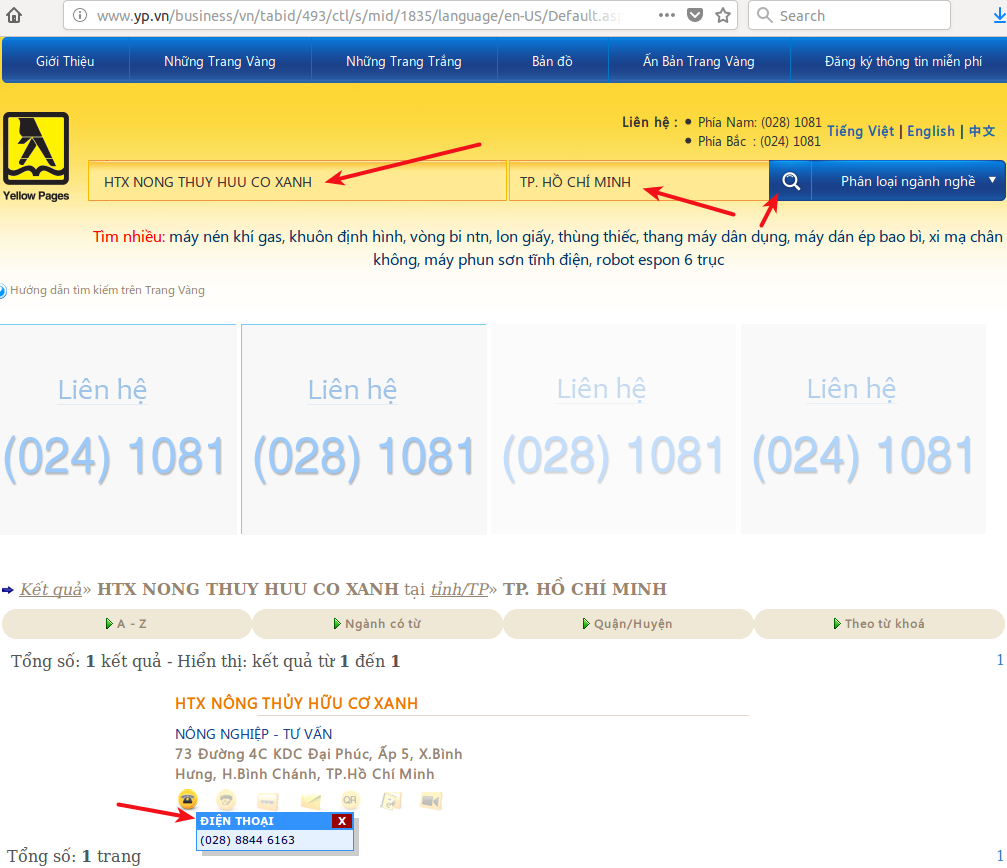Click the video camera icon

coord(431,801)
